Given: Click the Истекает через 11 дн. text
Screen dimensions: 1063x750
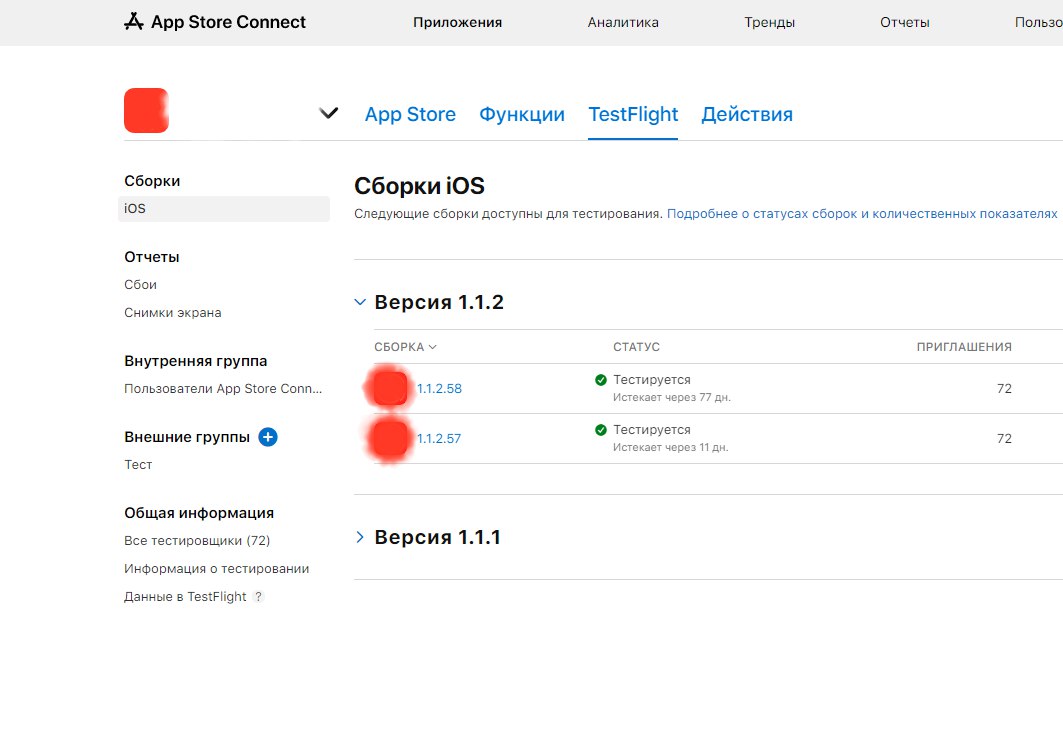Looking at the screenshot, I should (670, 448).
